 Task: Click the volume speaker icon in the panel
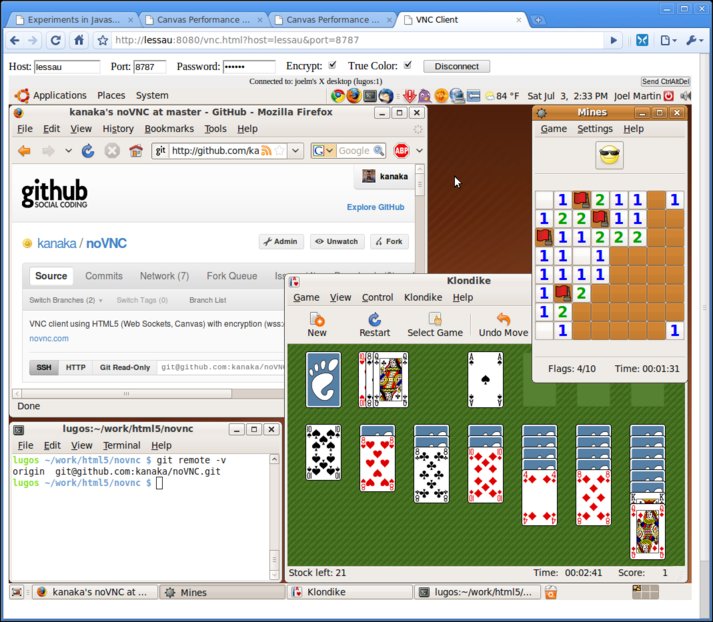(x=685, y=96)
